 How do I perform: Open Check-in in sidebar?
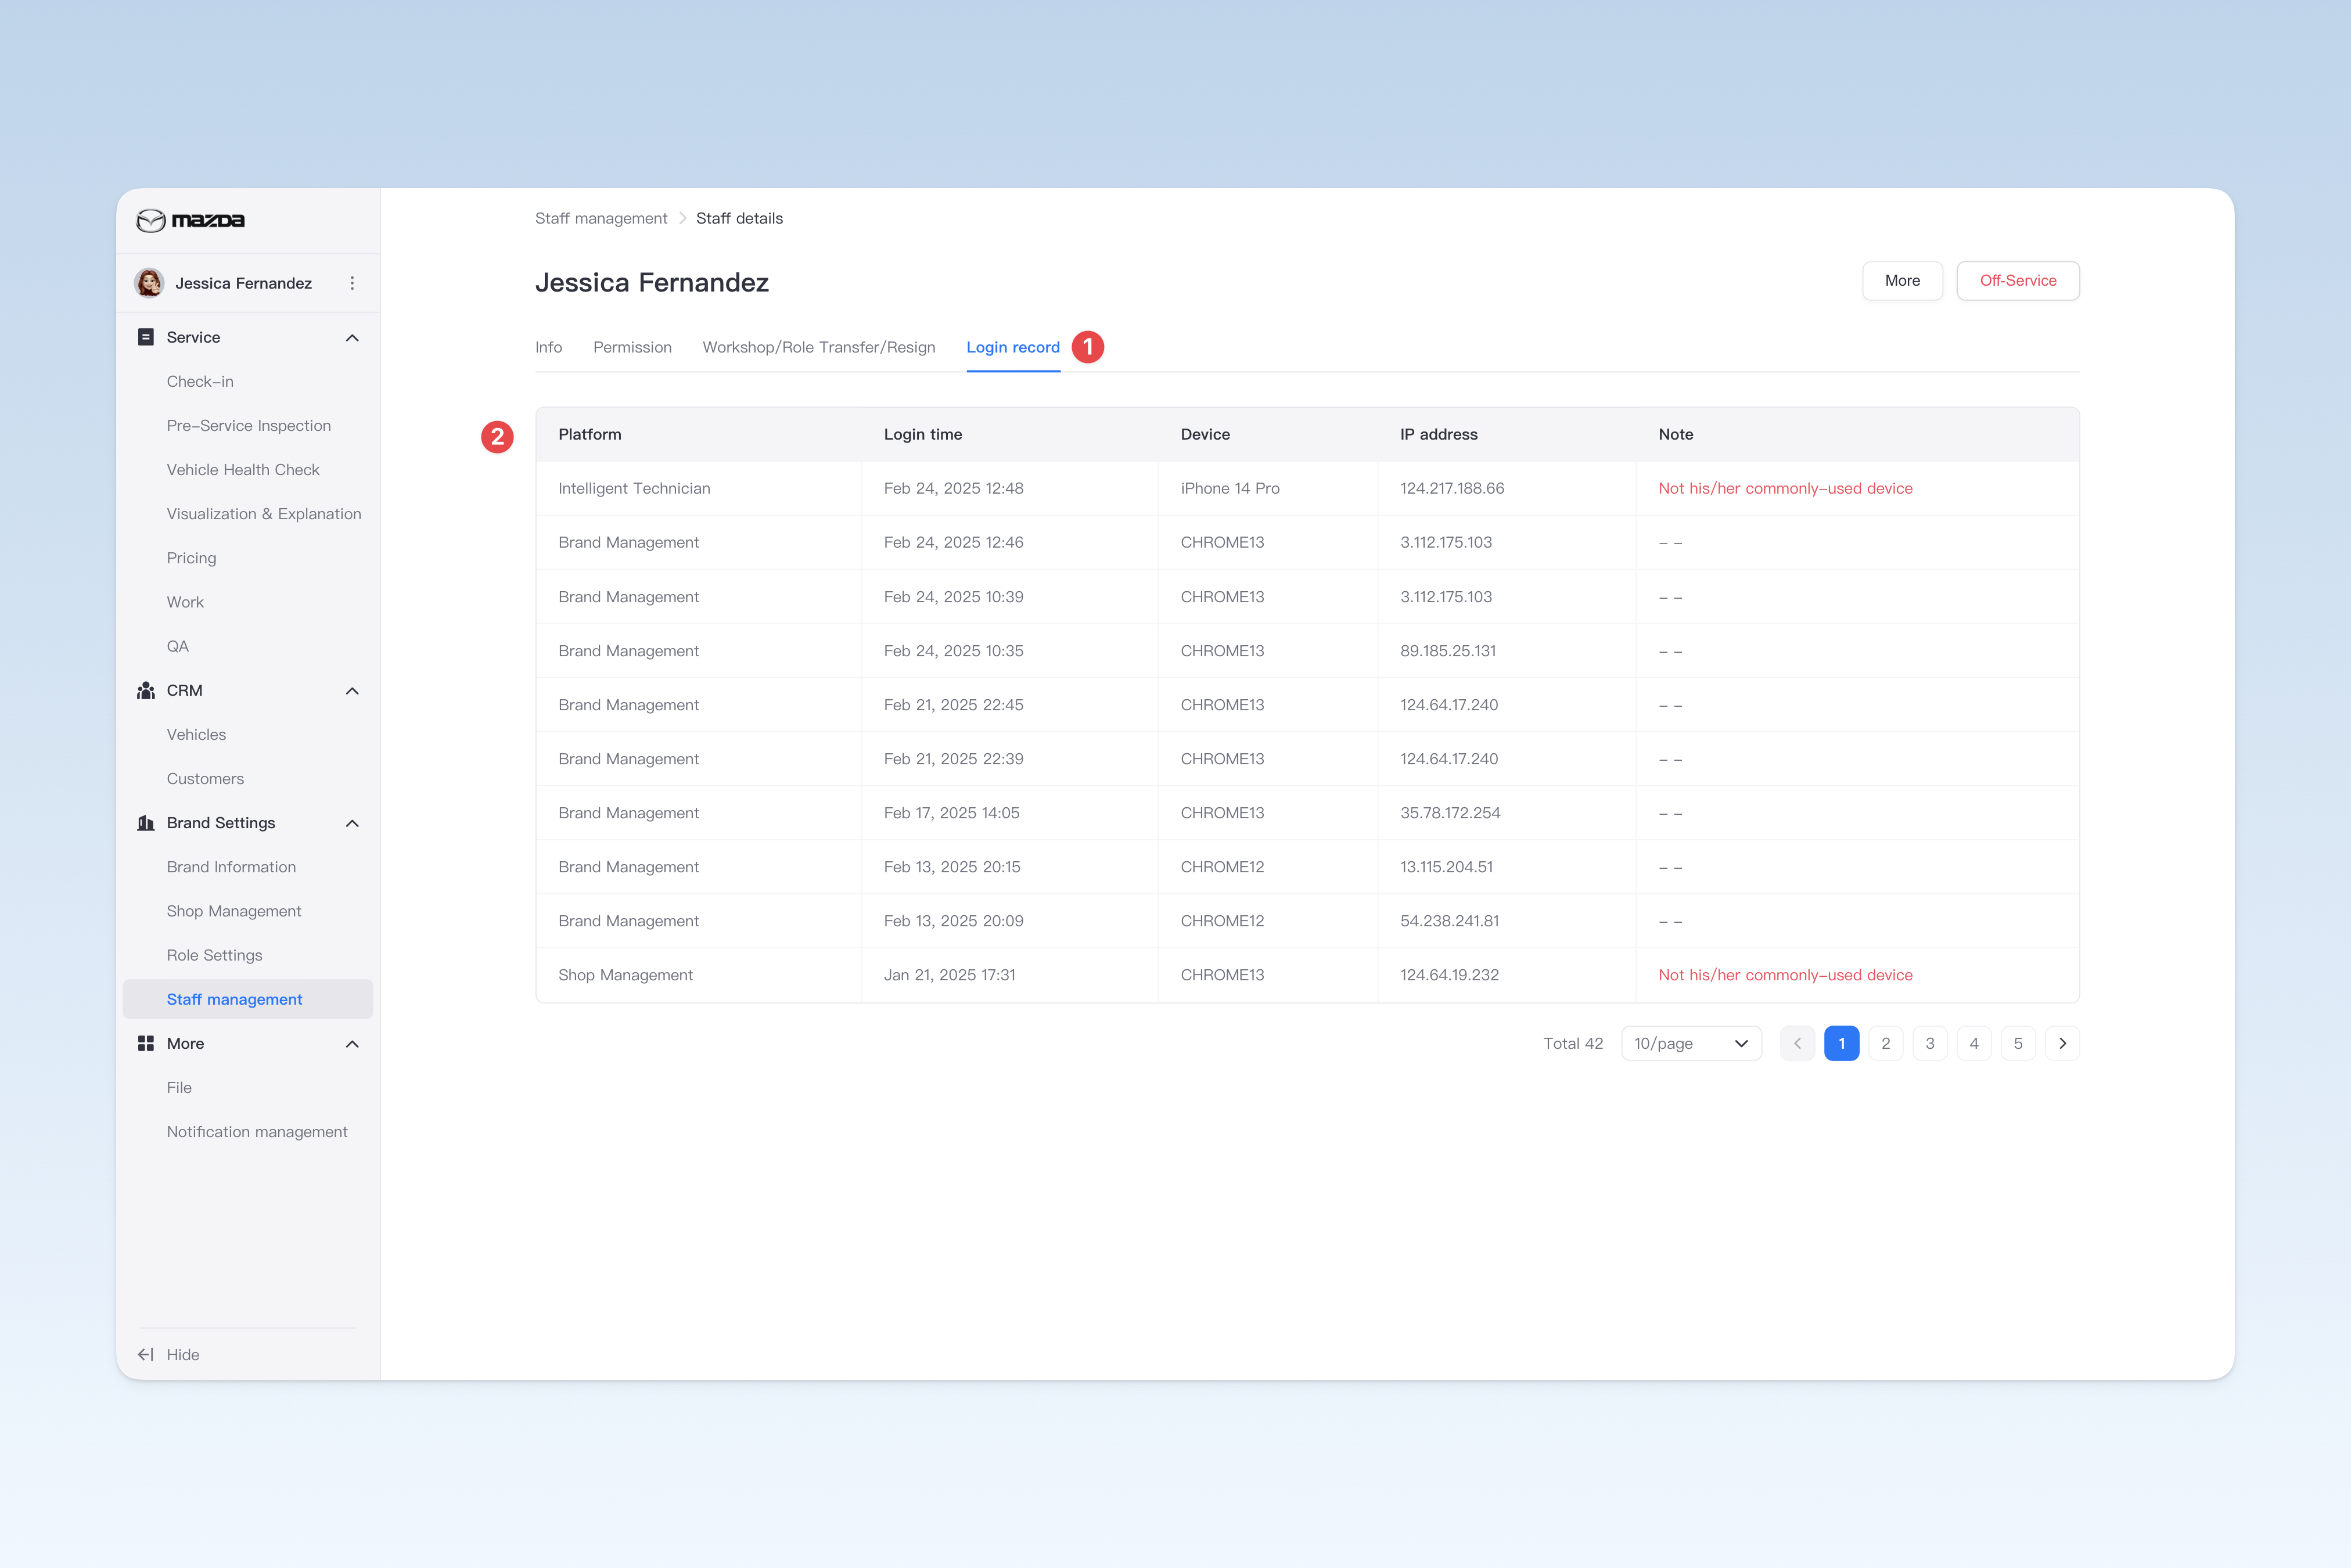[x=200, y=381]
